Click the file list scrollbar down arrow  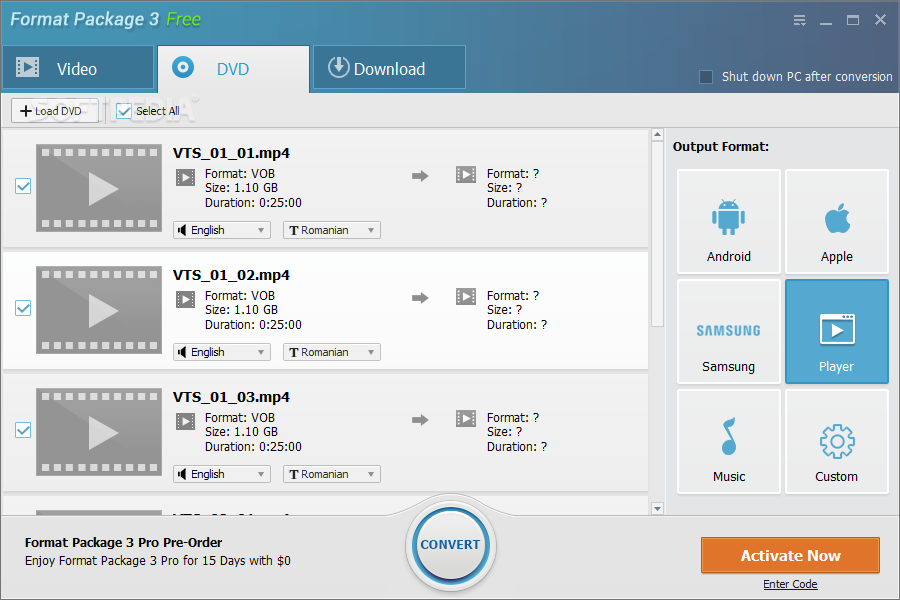(x=658, y=508)
